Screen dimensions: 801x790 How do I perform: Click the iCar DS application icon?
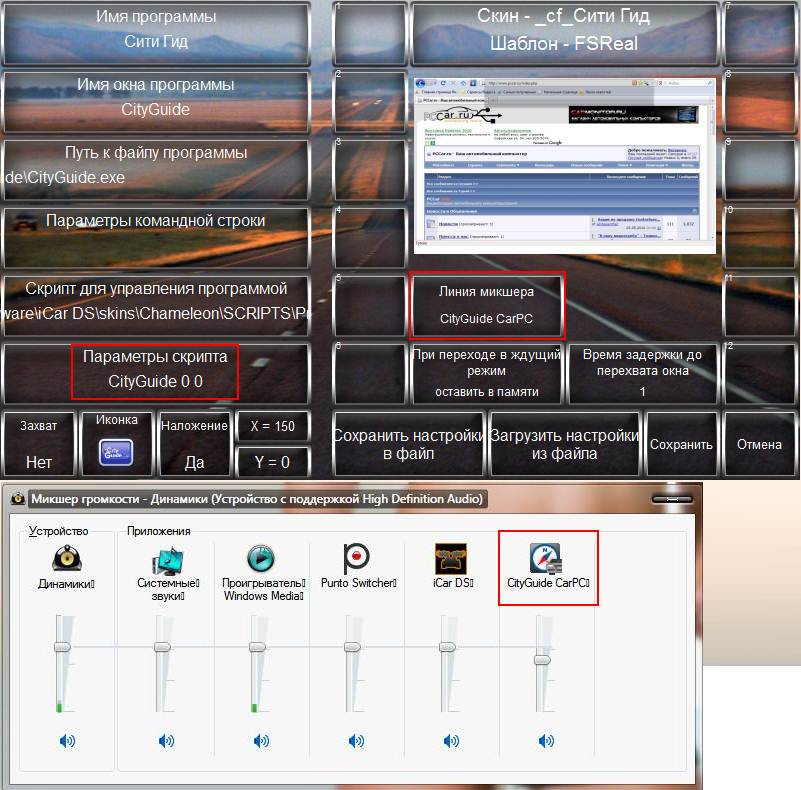point(451,559)
